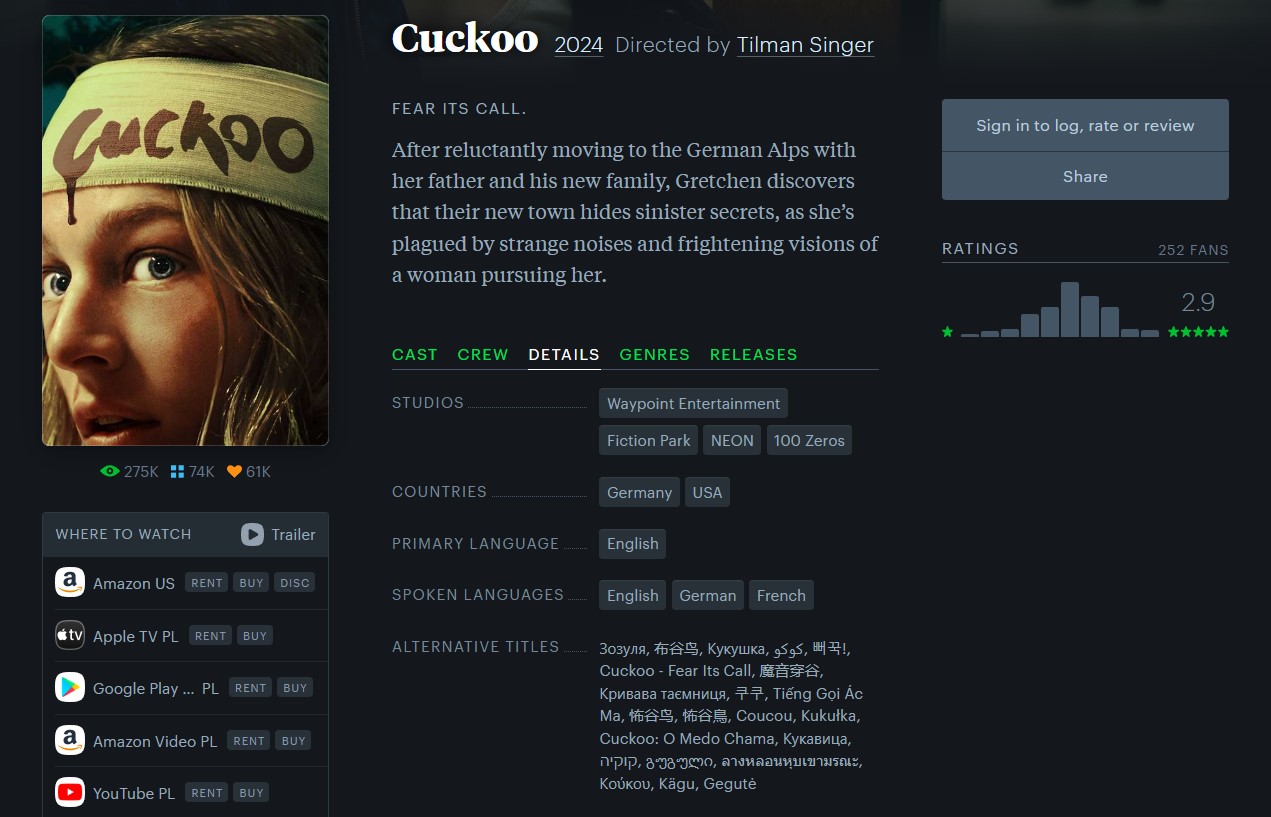
Task: Open the Apple TV PL icon
Action: [70, 635]
